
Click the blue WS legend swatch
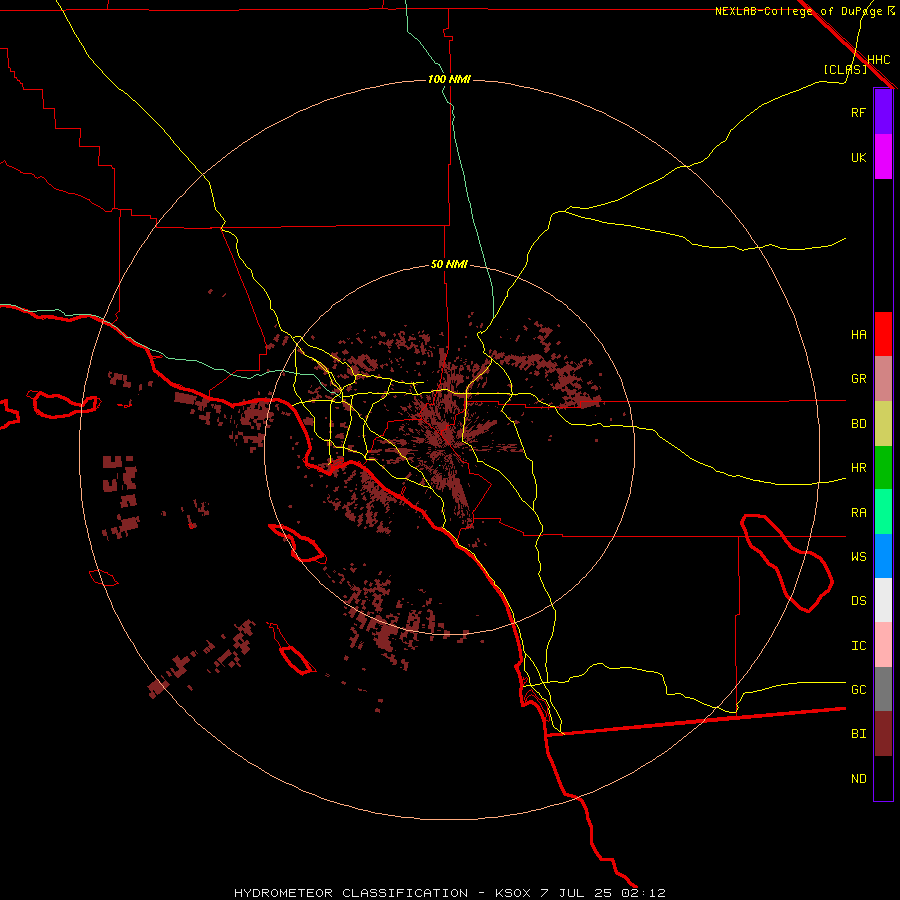883,556
